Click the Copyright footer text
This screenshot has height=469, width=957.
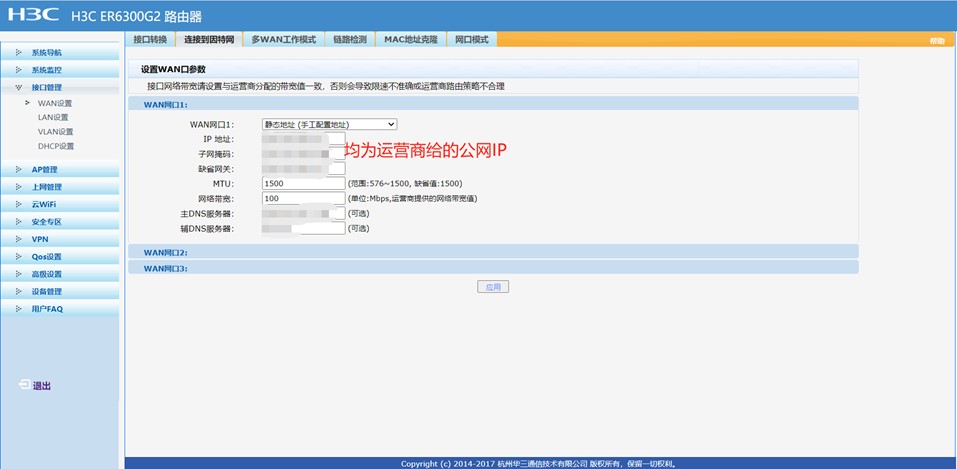tap(540, 464)
